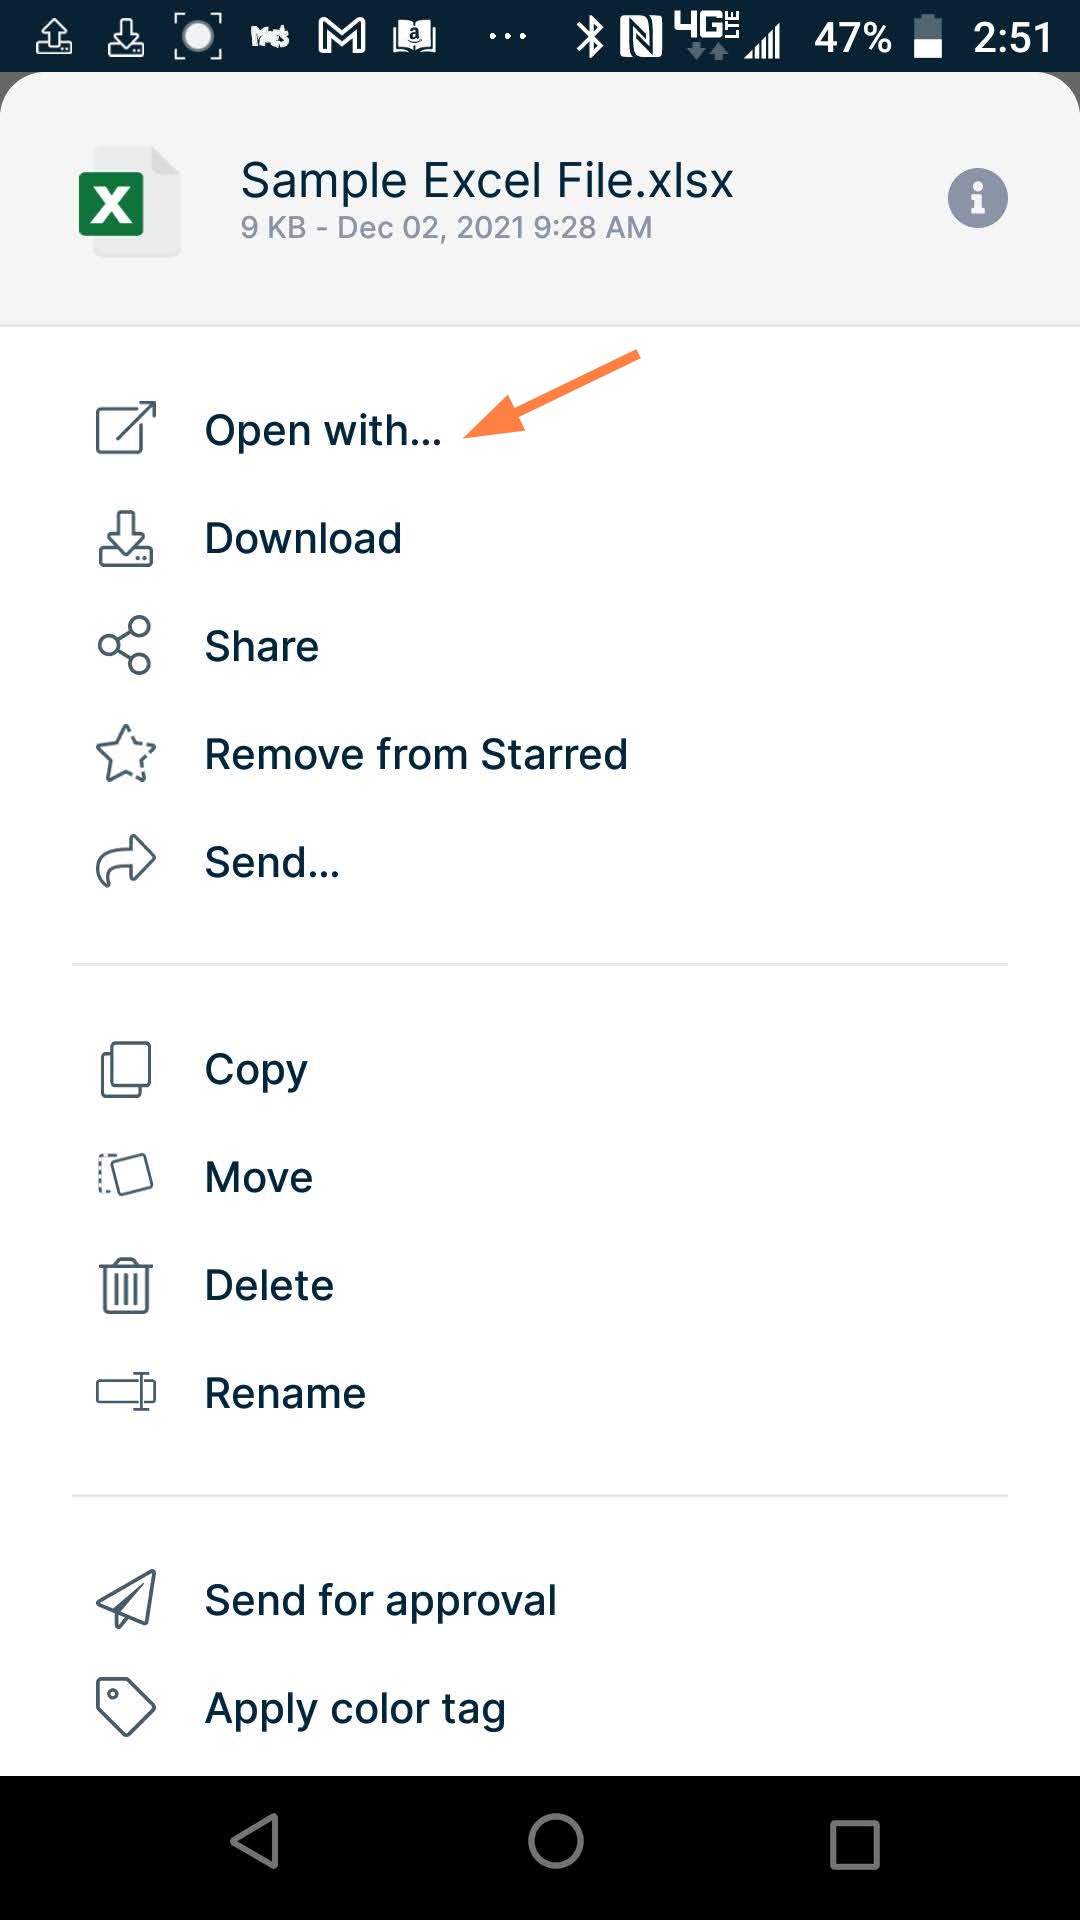
Task: Tap Send for approval
Action: click(x=380, y=1600)
